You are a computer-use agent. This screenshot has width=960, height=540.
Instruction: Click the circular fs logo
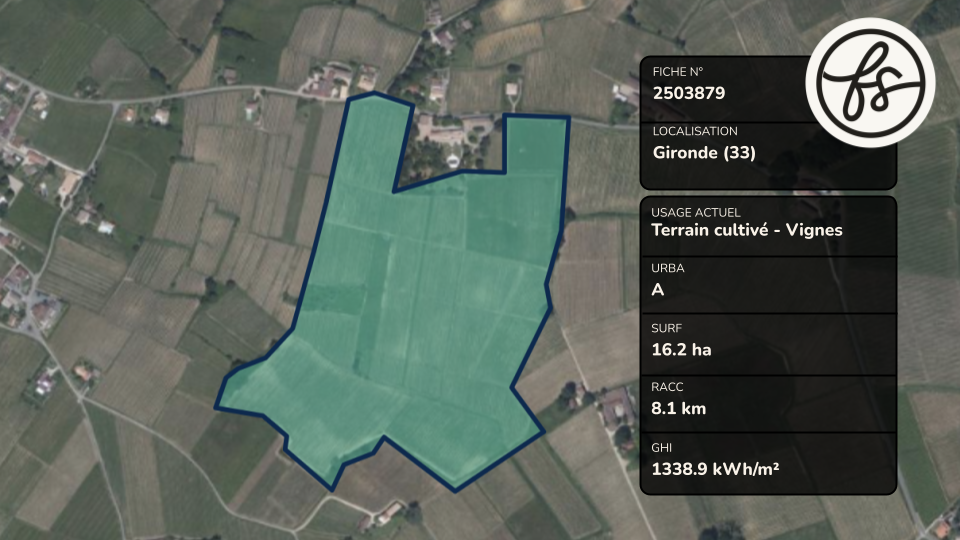pos(870,83)
